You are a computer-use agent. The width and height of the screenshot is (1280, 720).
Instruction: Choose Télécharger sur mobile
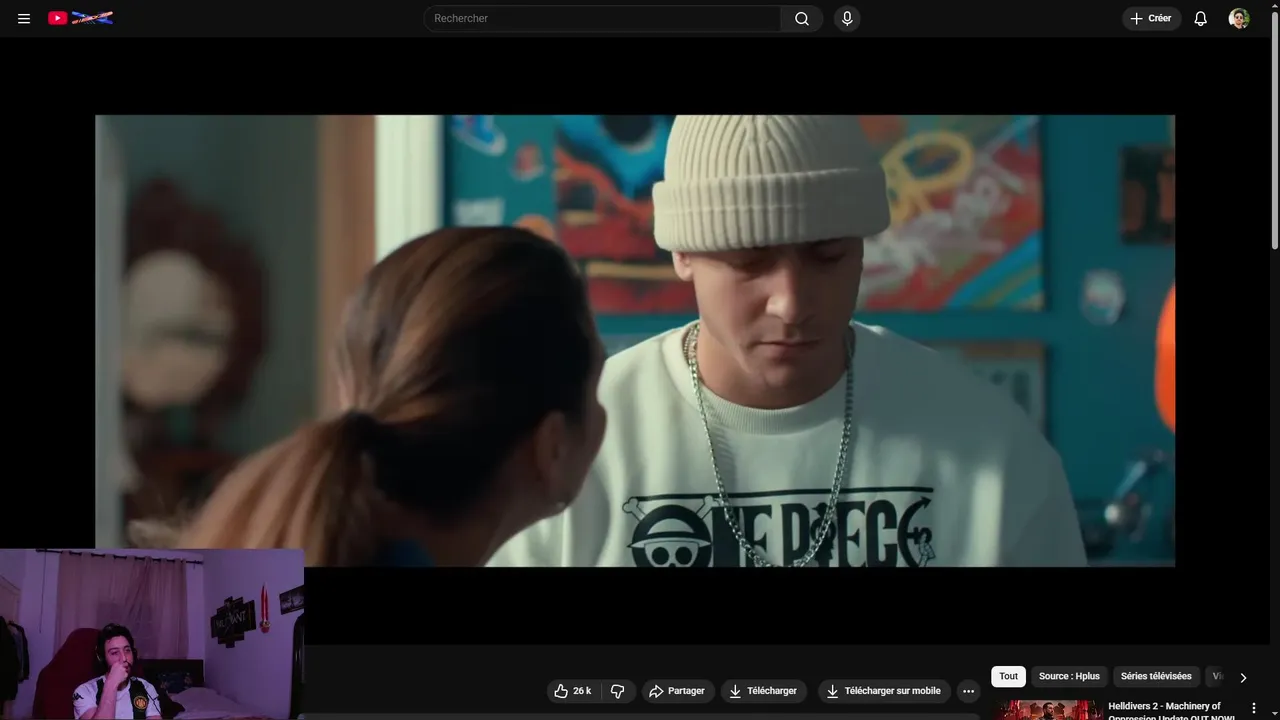click(x=883, y=691)
